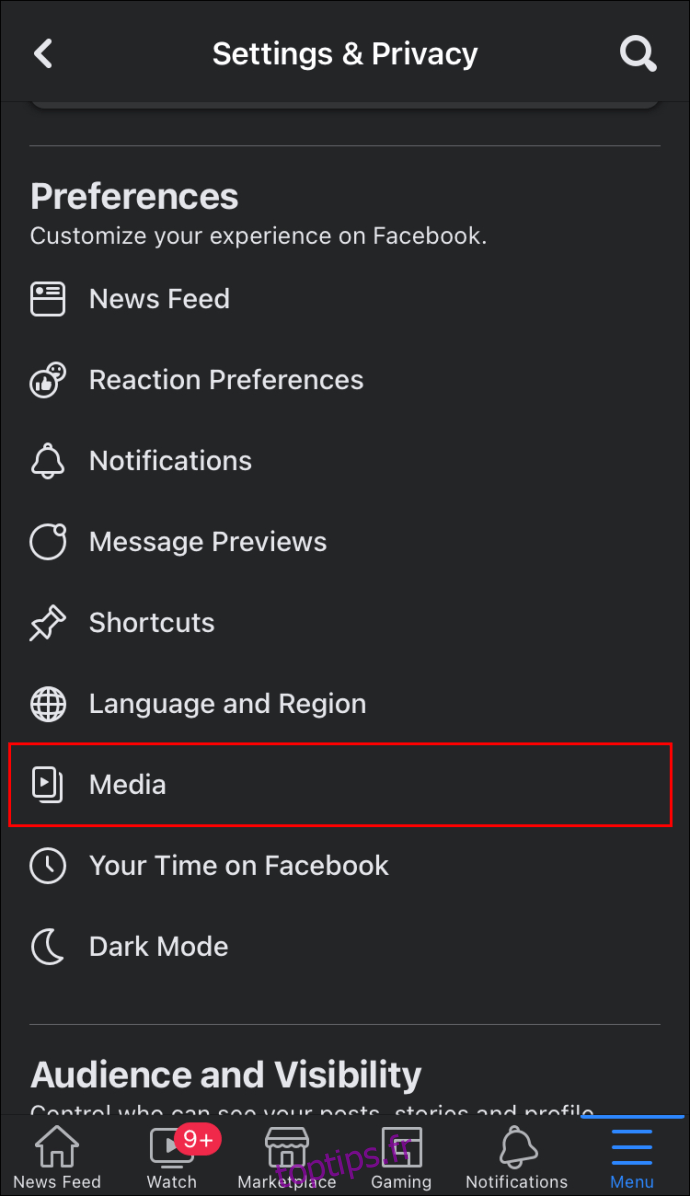This screenshot has height=1196, width=690.
Task: Open search with magnifying glass icon
Action: click(637, 53)
